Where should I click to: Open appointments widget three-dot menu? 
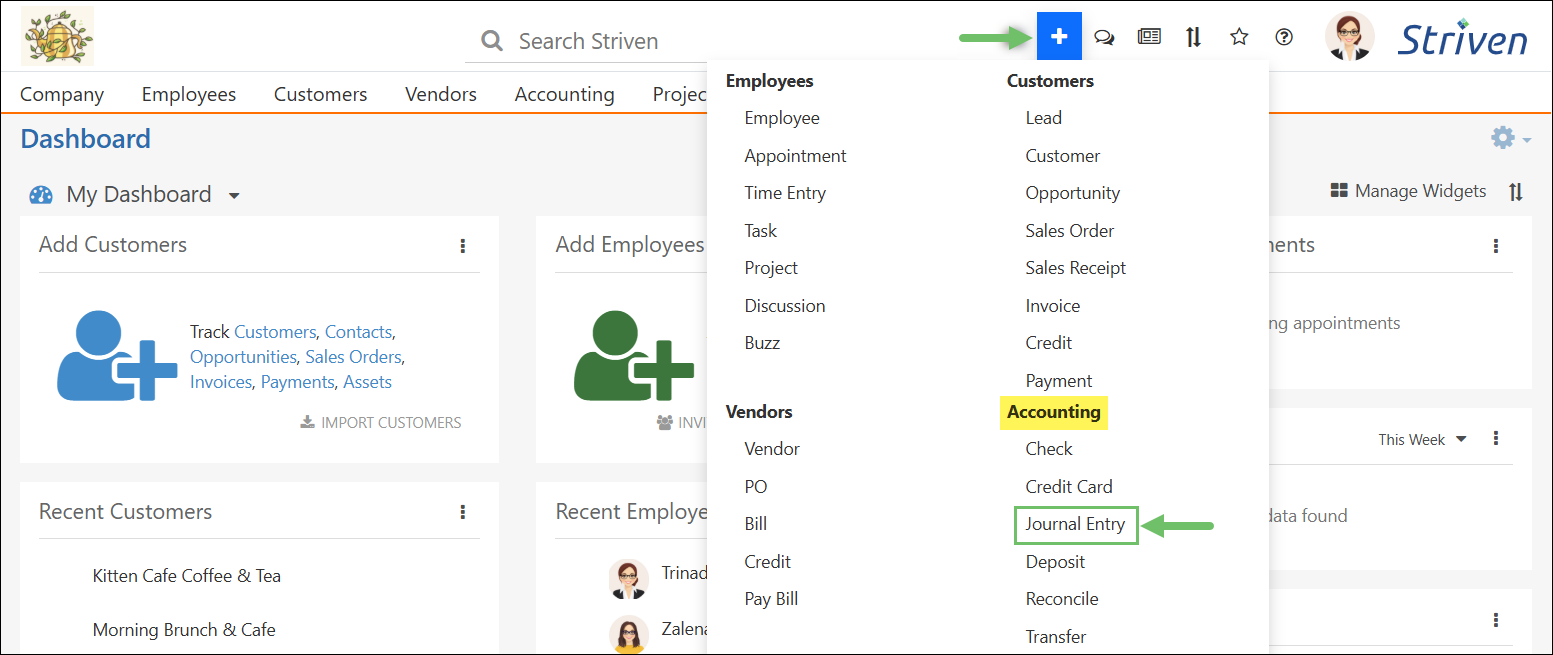pos(1496,245)
